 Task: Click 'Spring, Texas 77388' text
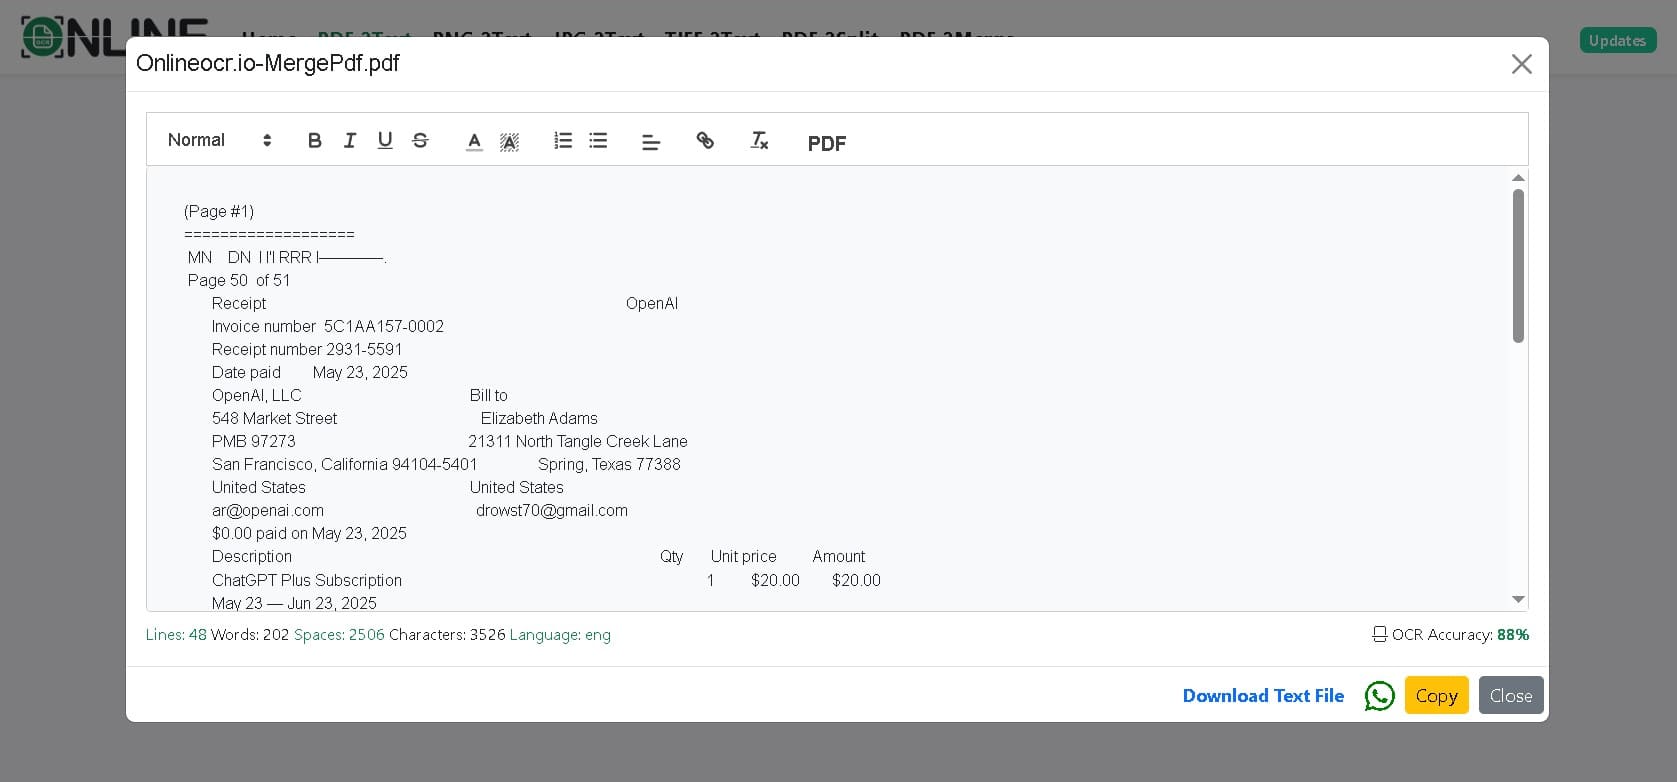point(609,464)
